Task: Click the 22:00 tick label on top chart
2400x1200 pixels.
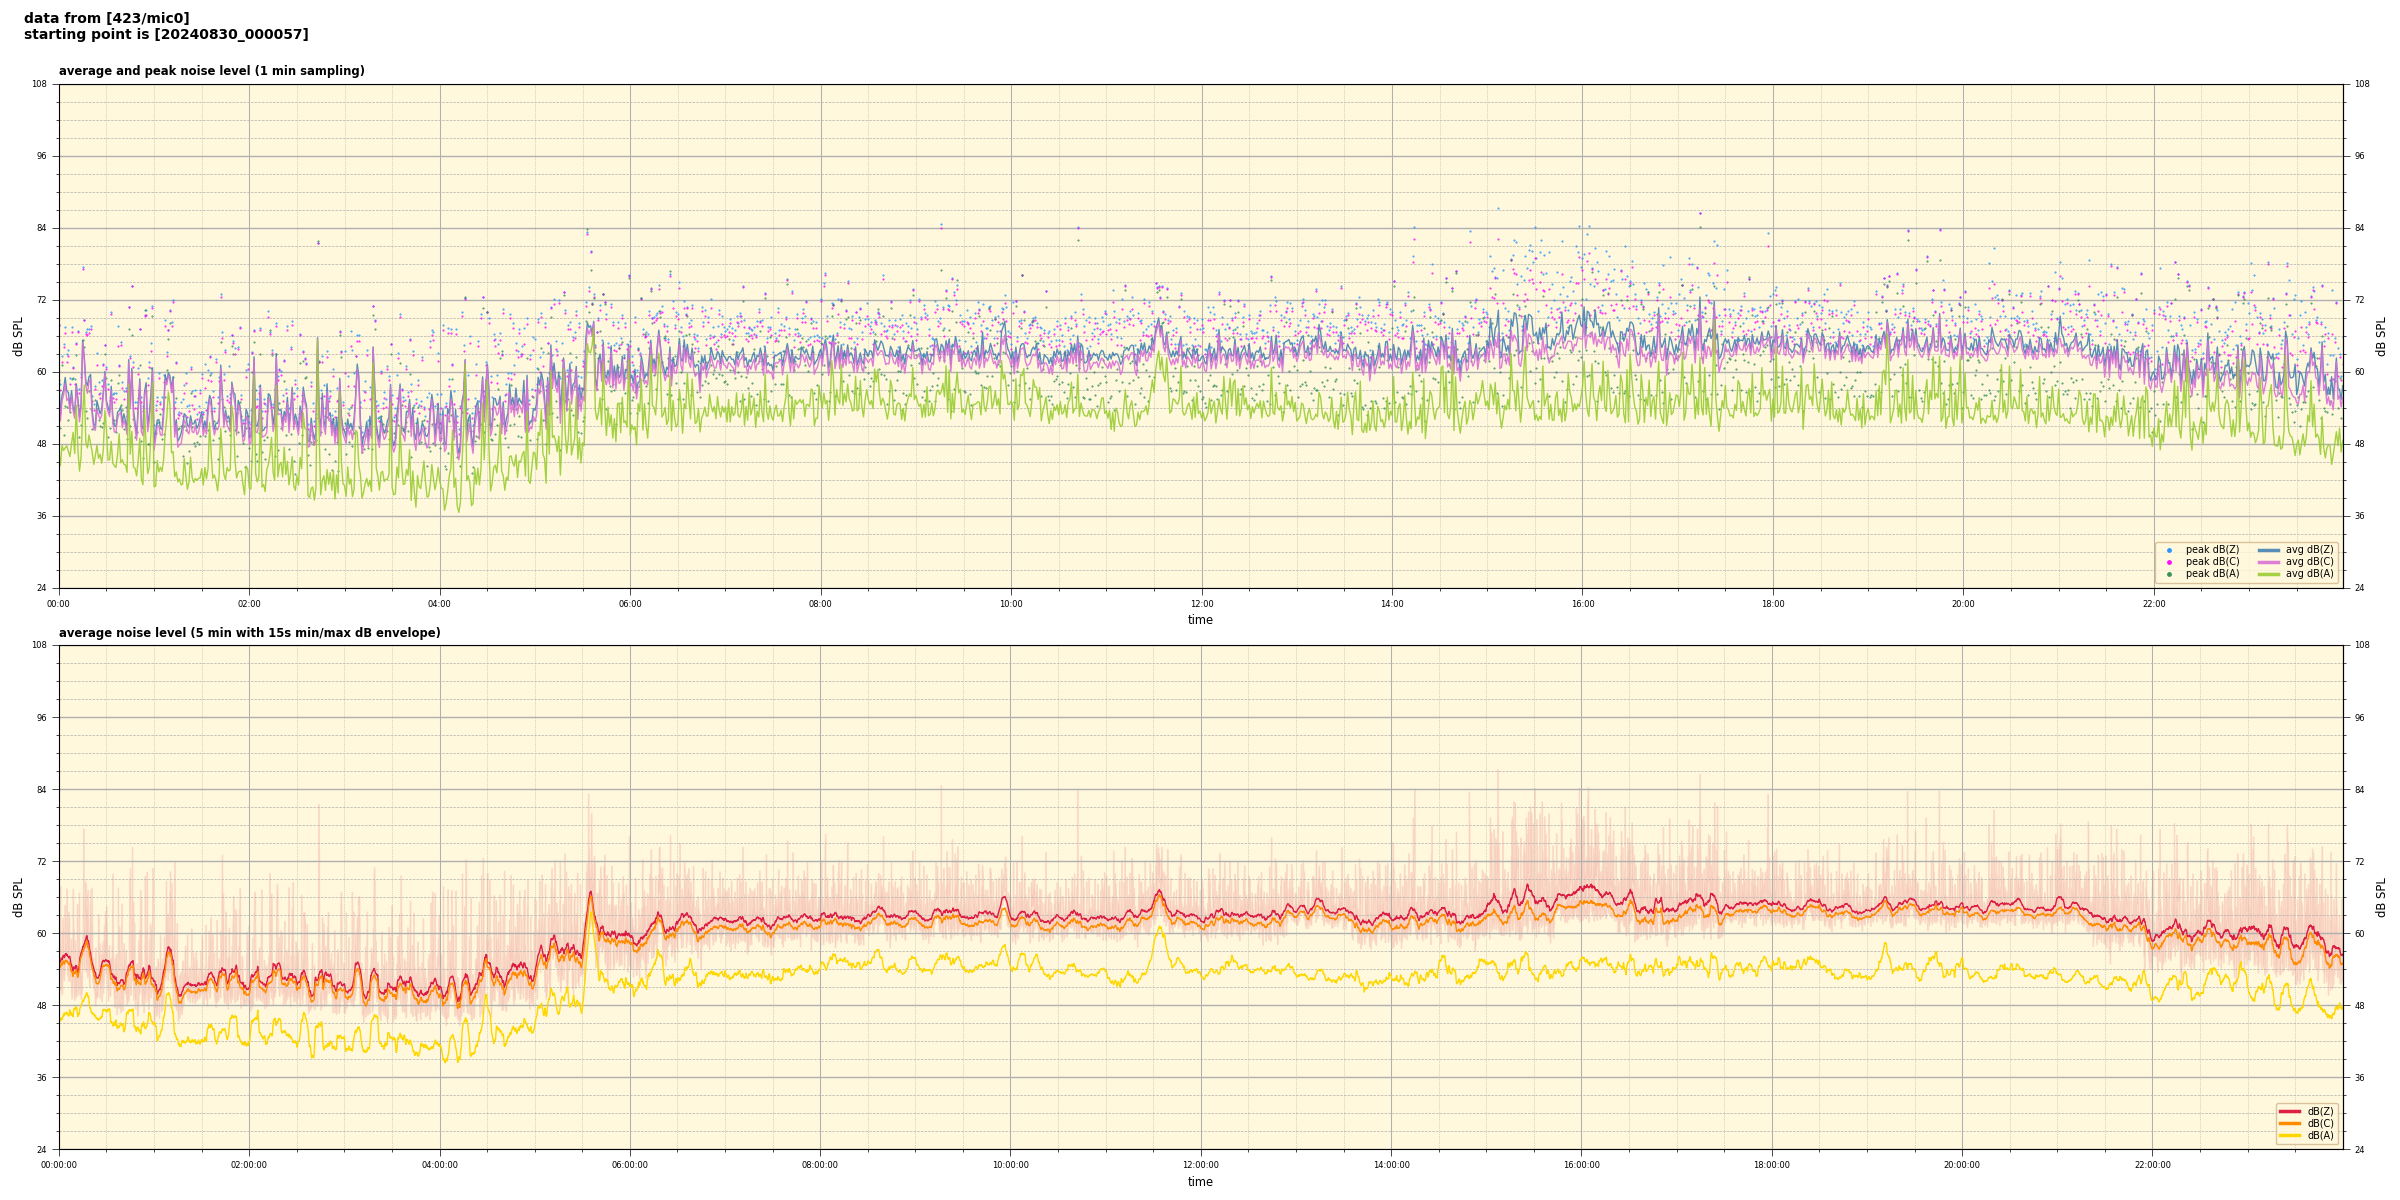Action: pos(2153,604)
